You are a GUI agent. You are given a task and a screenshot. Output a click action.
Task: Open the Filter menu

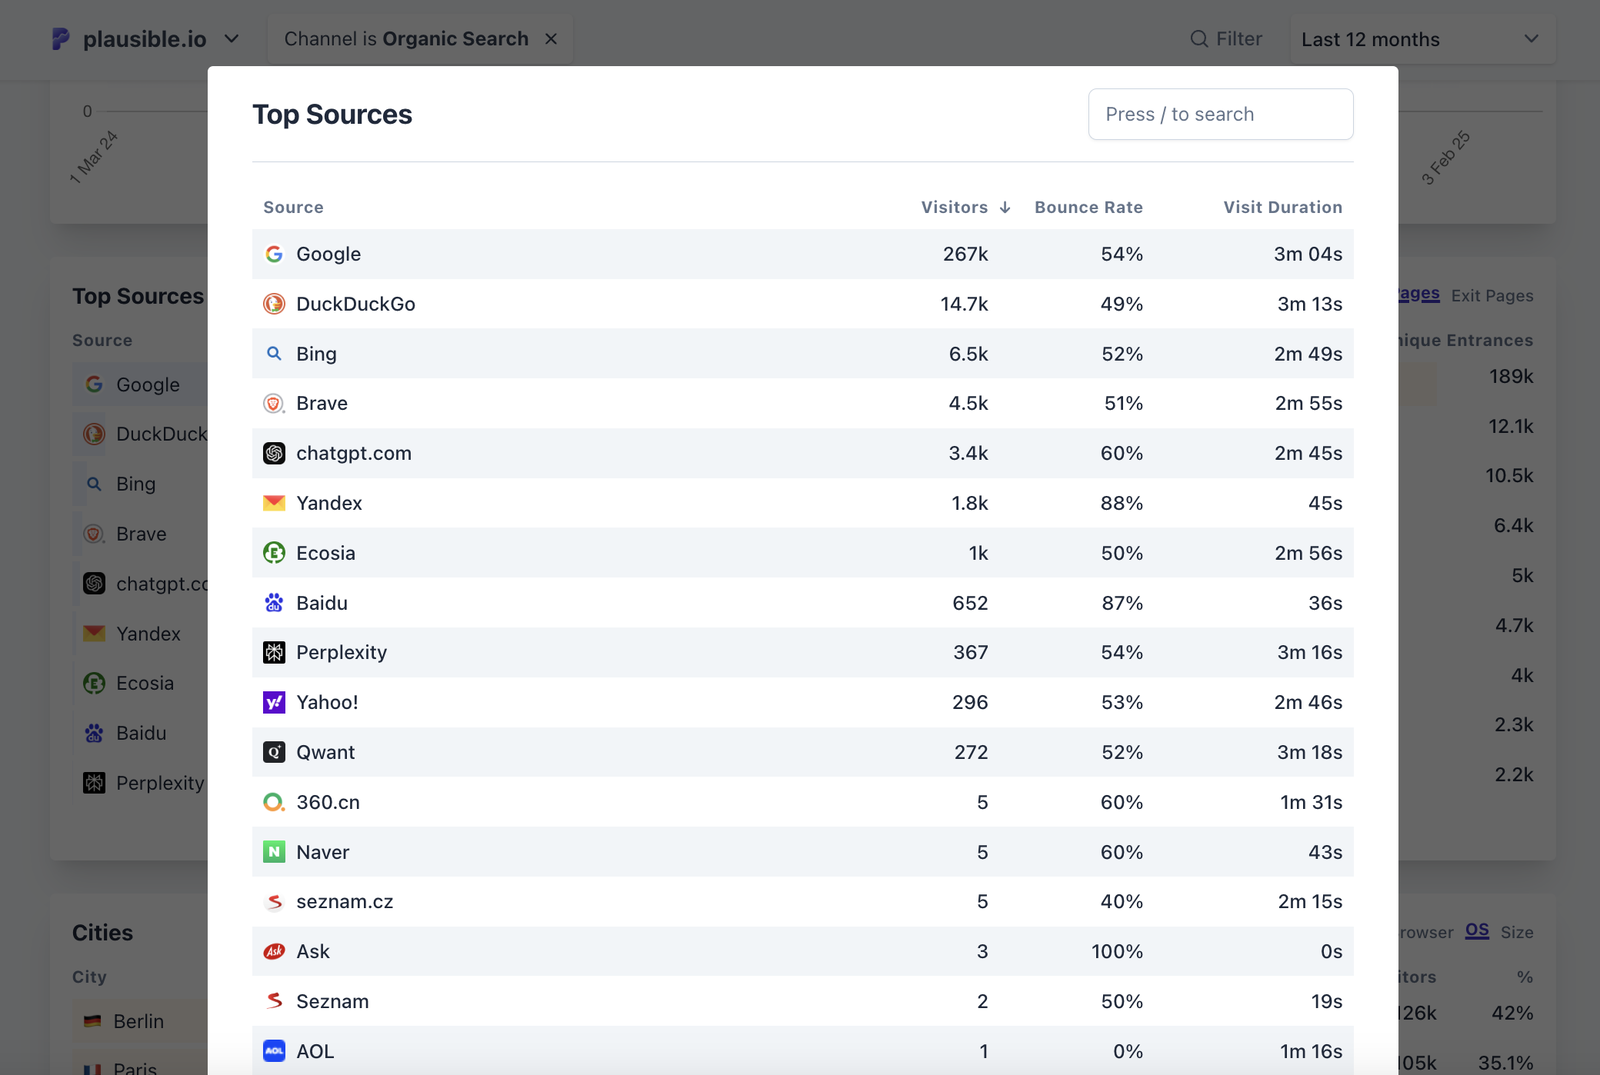click(1226, 38)
